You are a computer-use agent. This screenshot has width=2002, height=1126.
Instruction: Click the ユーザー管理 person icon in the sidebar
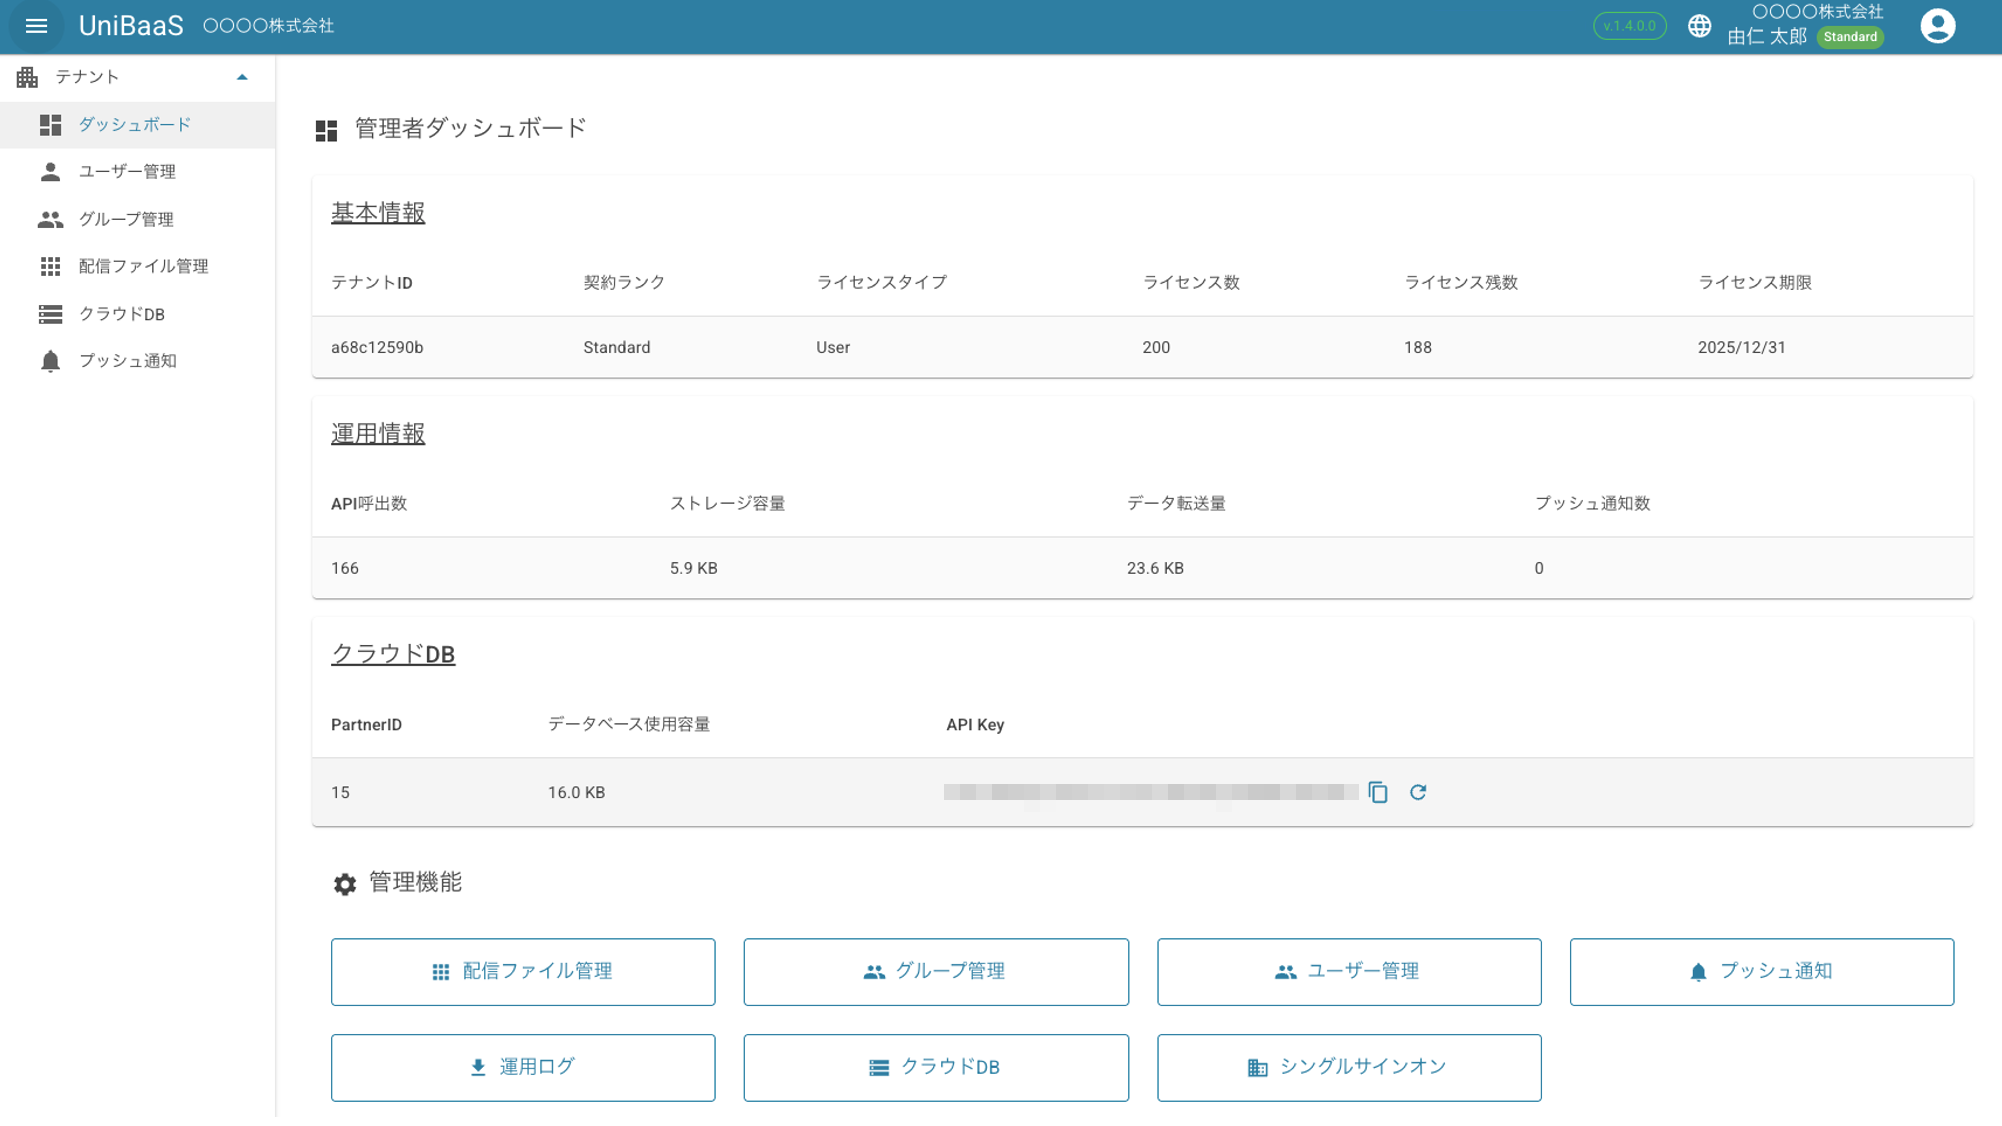(x=50, y=172)
